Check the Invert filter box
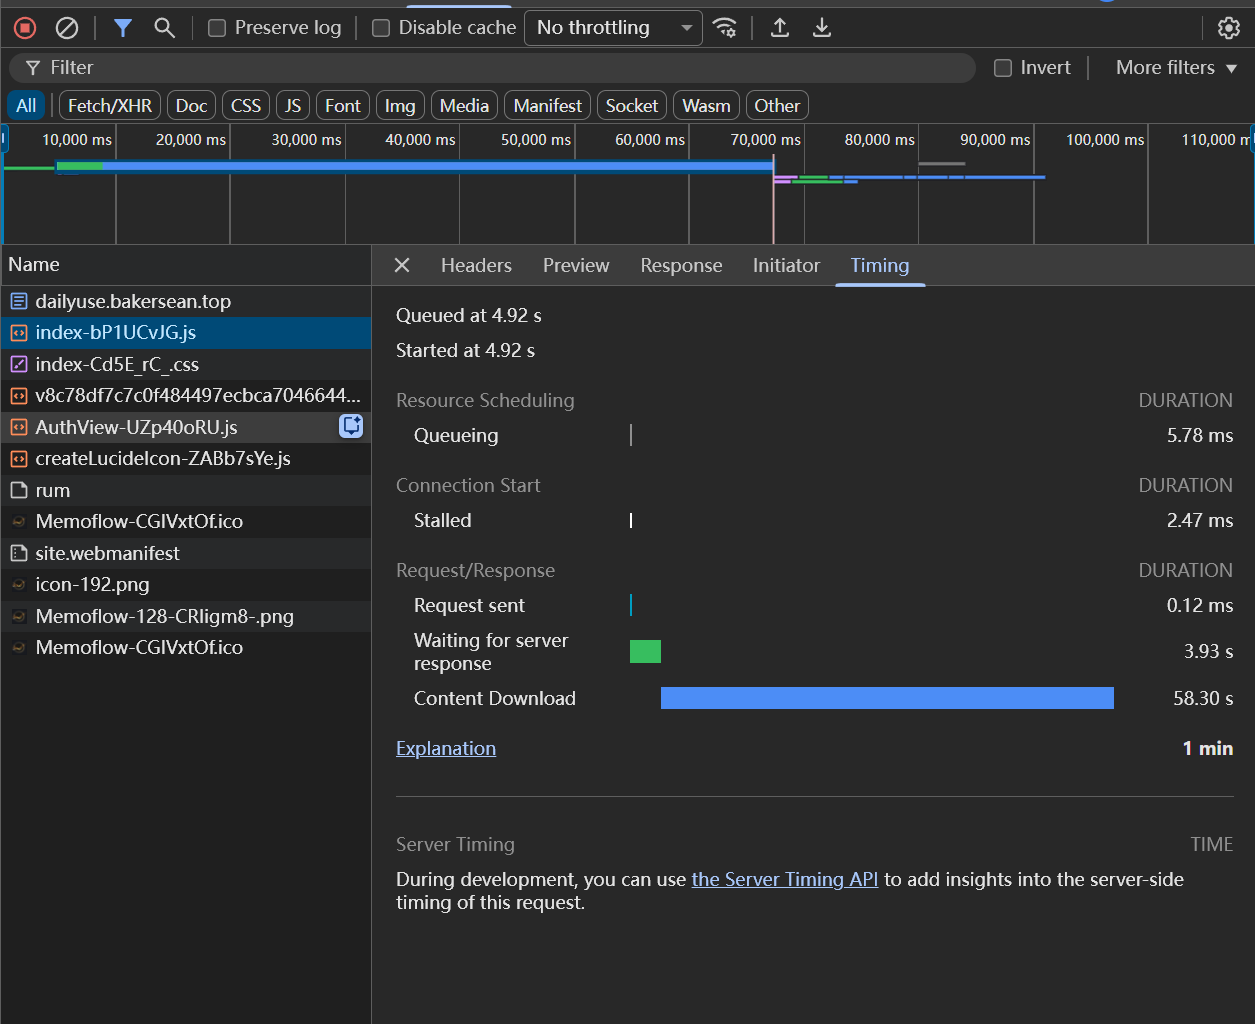 coord(1003,68)
